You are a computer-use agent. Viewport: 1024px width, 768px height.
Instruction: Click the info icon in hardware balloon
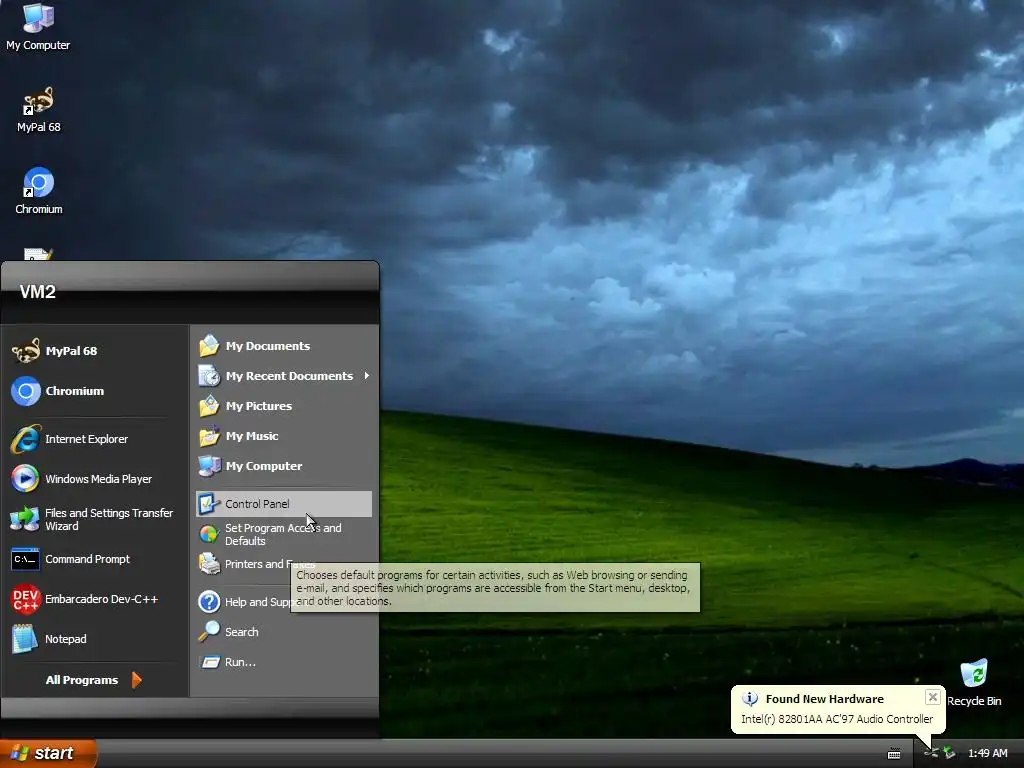click(750, 699)
